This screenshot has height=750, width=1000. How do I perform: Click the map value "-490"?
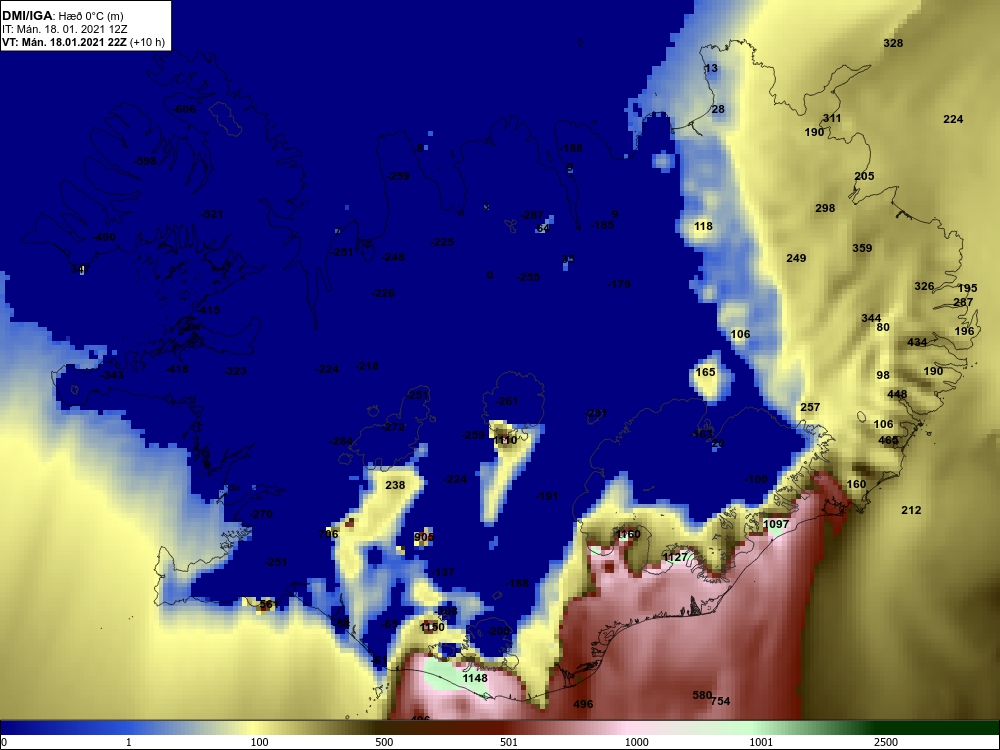[x=105, y=237]
